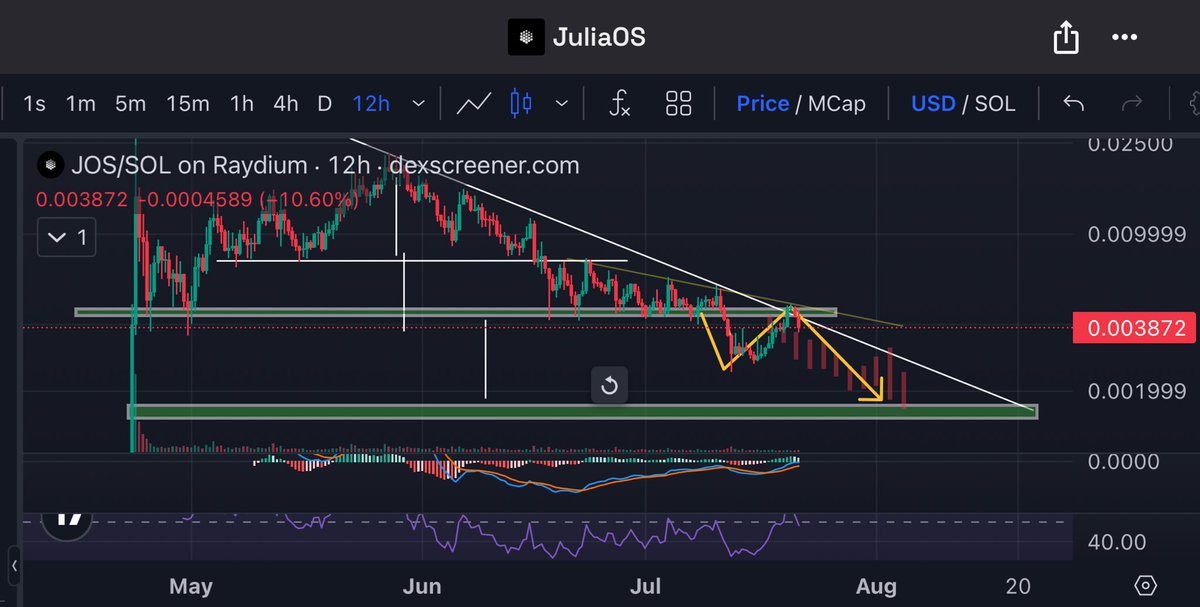1200x607 pixels.
Task: Select the 4h timeframe
Action: [x=285, y=103]
